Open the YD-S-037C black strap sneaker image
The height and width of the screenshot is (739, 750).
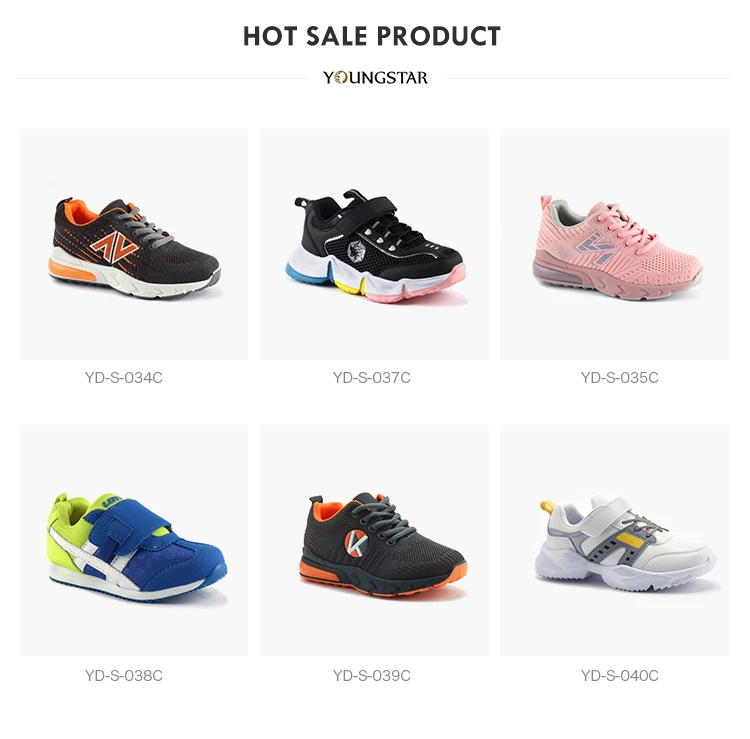pyautogui.click(x=375, y=244)
